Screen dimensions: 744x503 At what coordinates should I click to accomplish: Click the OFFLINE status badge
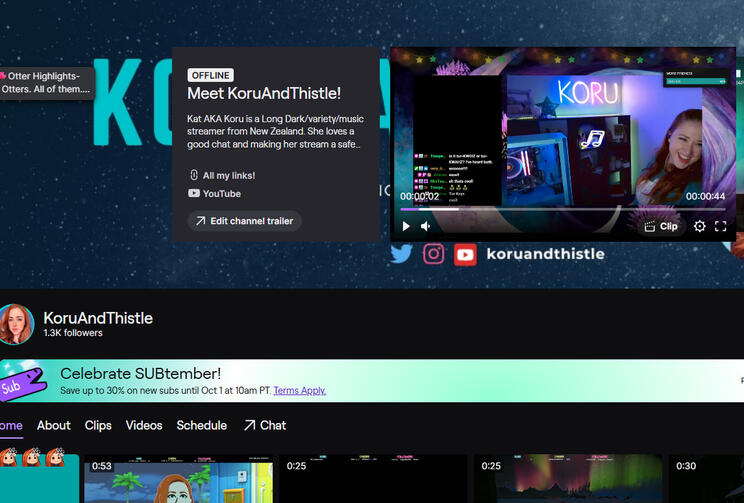pyautogui.click(x=211, y=75)
